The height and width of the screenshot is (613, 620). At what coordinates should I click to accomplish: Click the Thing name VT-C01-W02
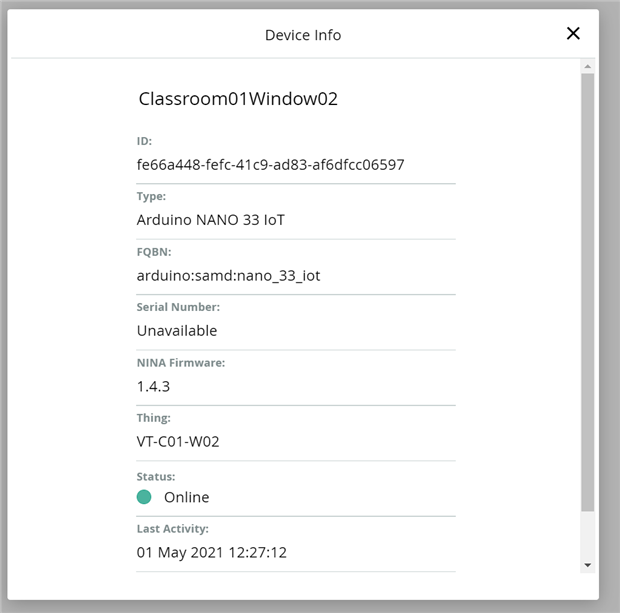coord(178,442)
